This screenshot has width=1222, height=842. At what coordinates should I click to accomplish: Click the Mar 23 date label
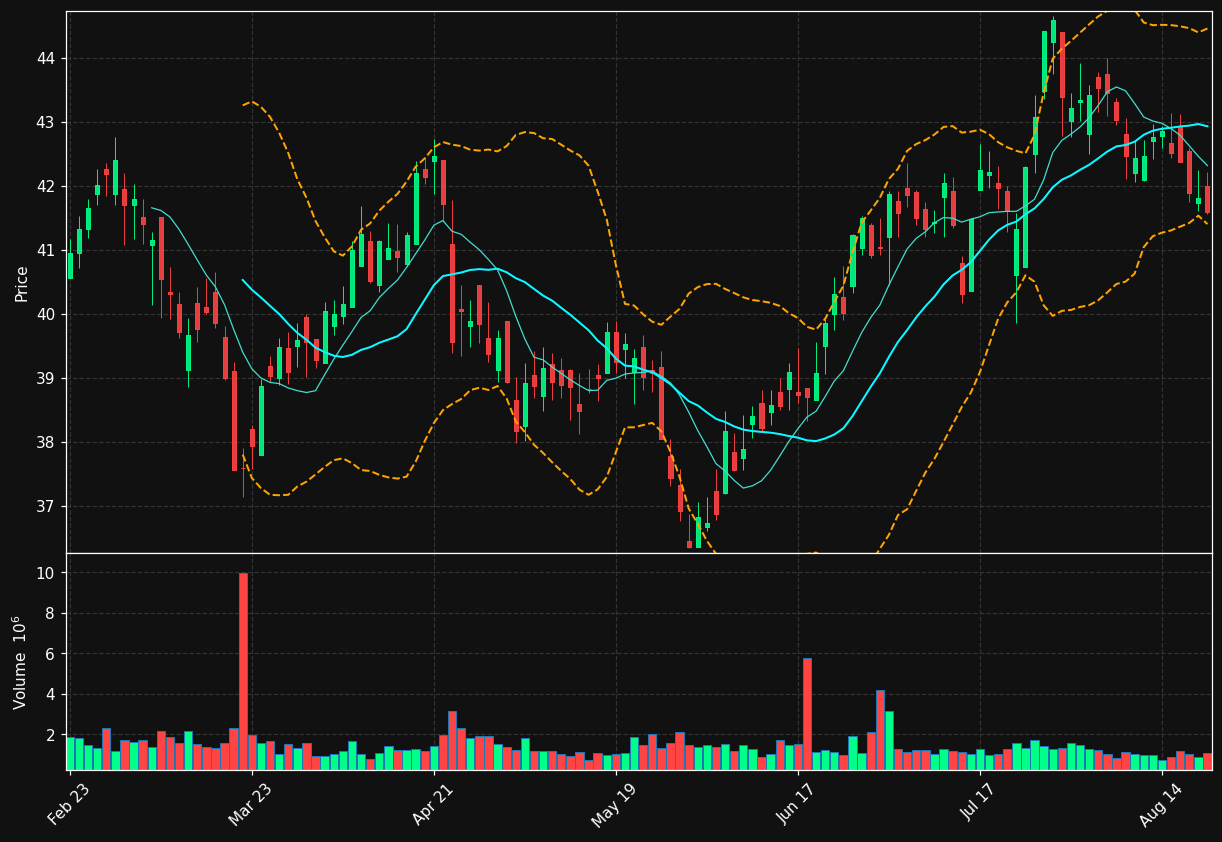click(x=251, y=804)
